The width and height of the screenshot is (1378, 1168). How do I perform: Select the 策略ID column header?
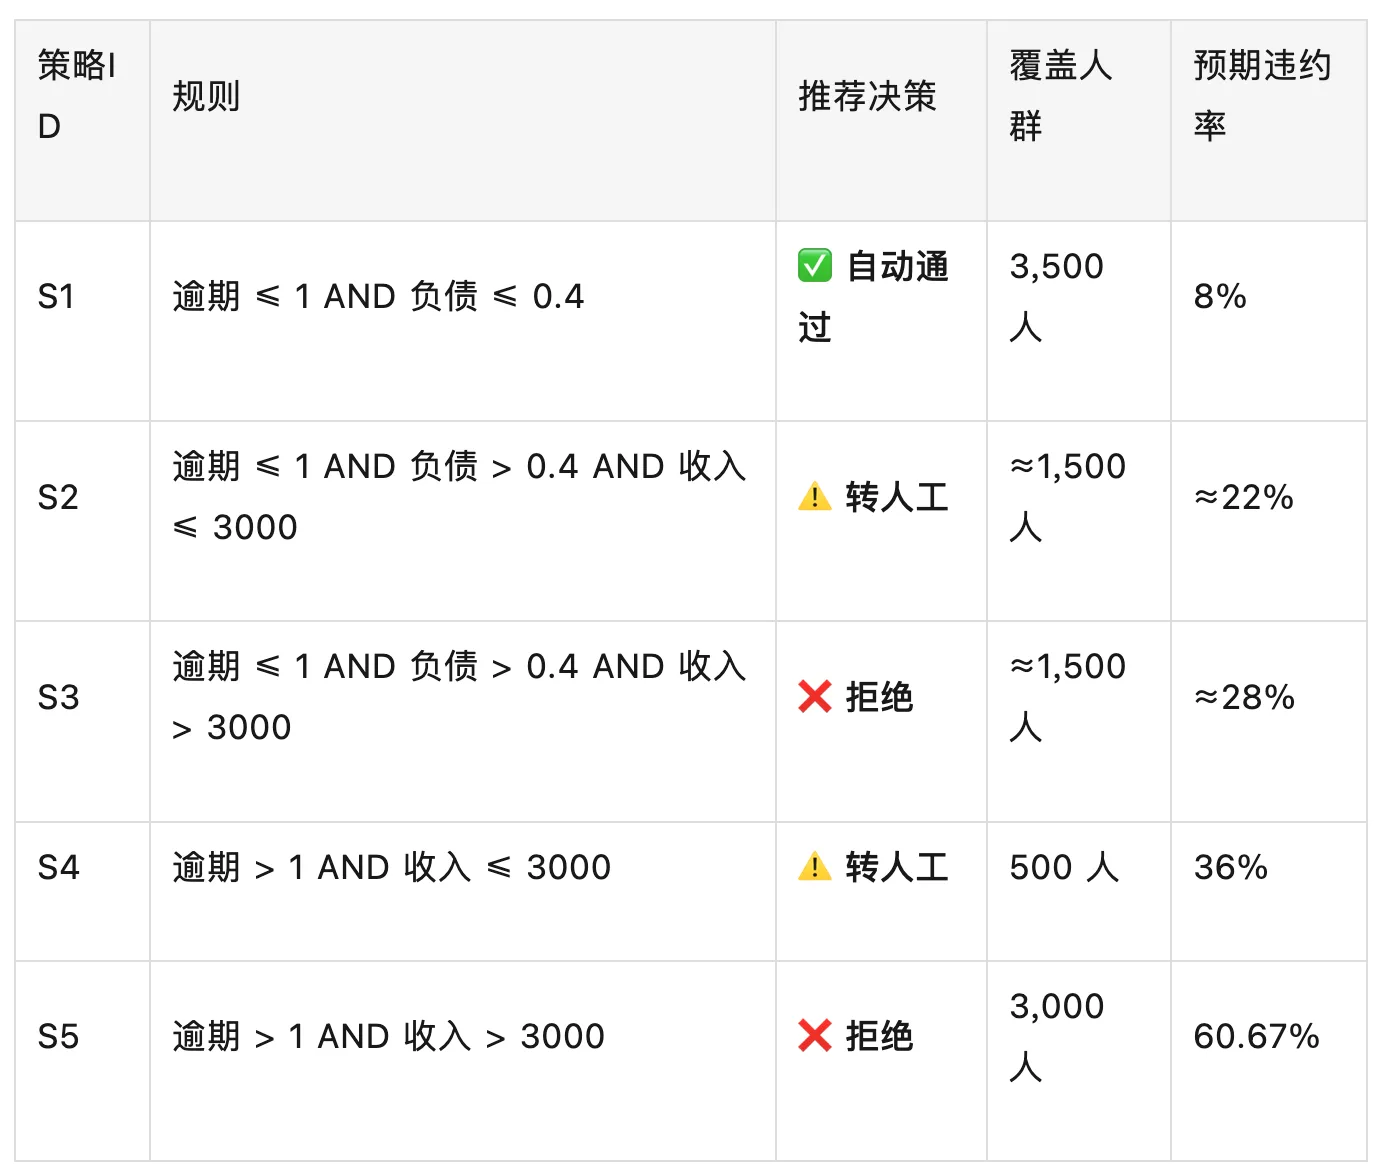click(83, 121)
